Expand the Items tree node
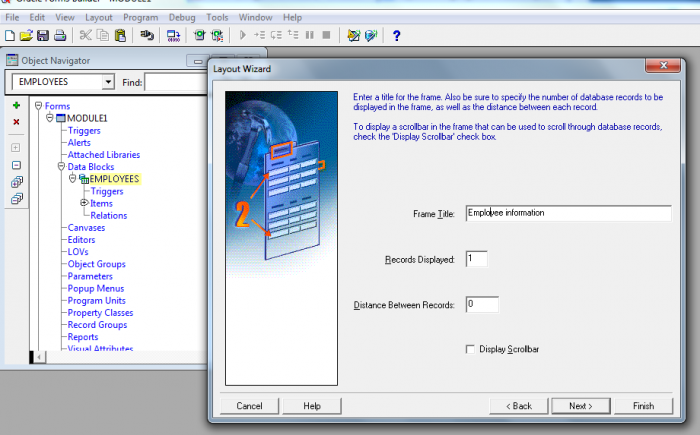This screenshot has width=700, height=435. click(x=84, y=203)
